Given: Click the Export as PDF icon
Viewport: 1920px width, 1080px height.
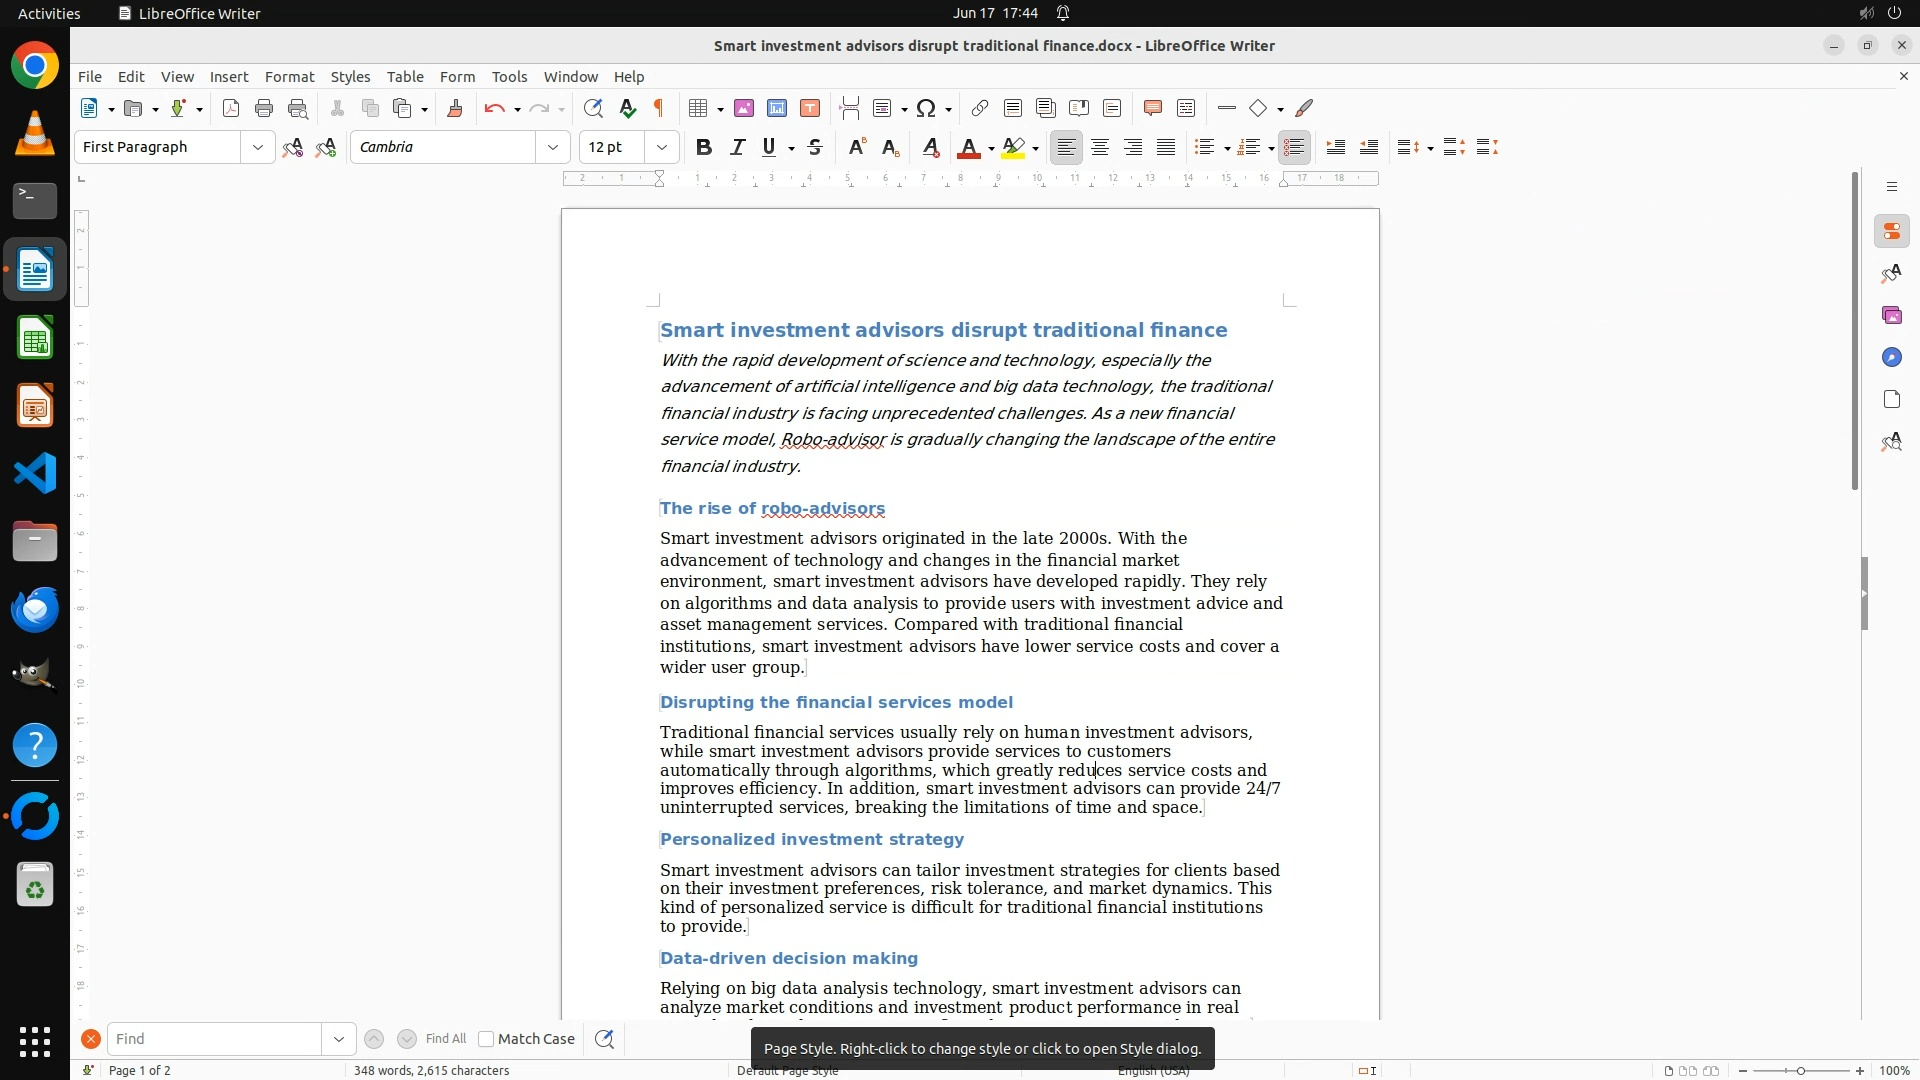Looking at the screenshot, I should click(x=231, y=109).
